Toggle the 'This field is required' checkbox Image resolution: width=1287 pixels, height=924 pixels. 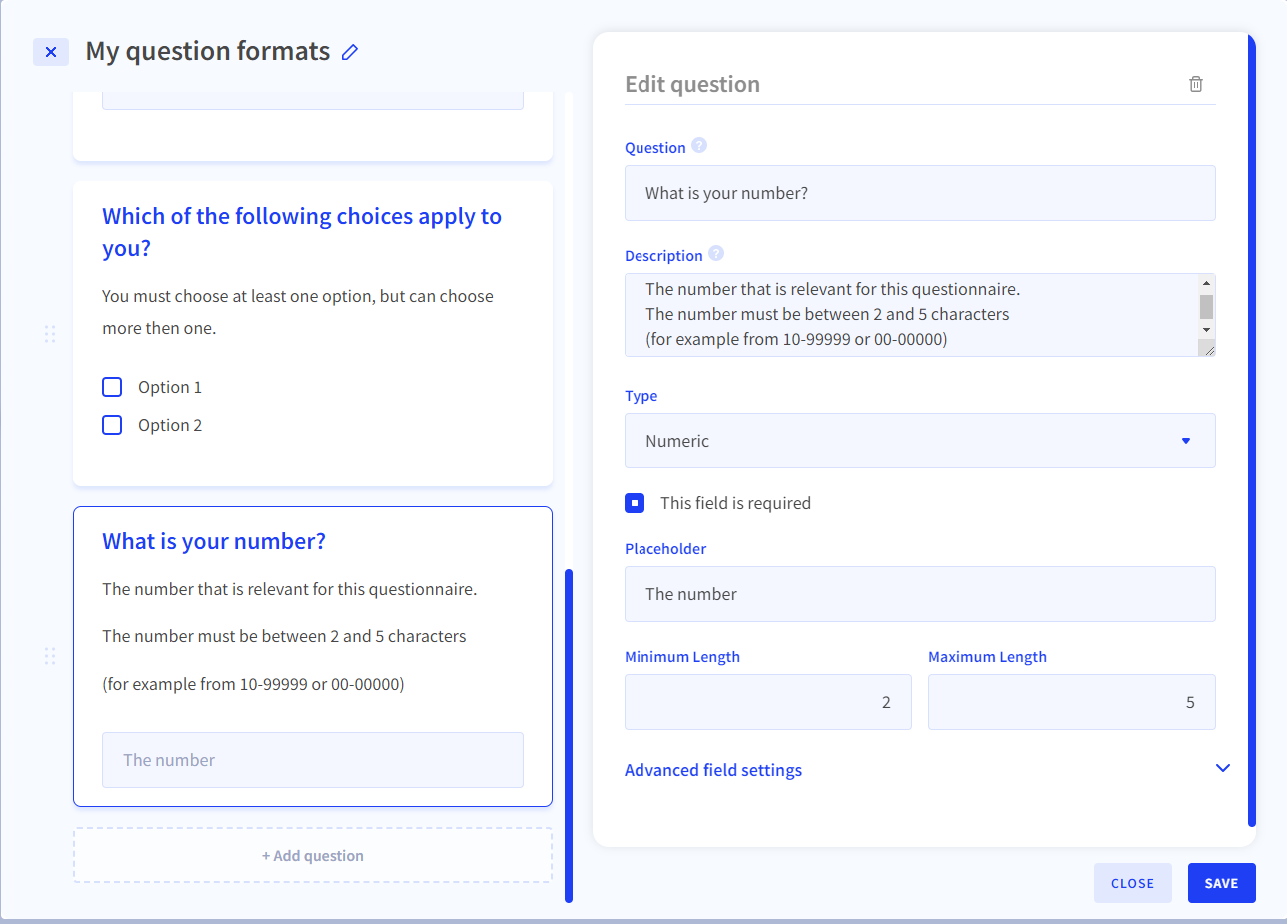tap(635, 503)
